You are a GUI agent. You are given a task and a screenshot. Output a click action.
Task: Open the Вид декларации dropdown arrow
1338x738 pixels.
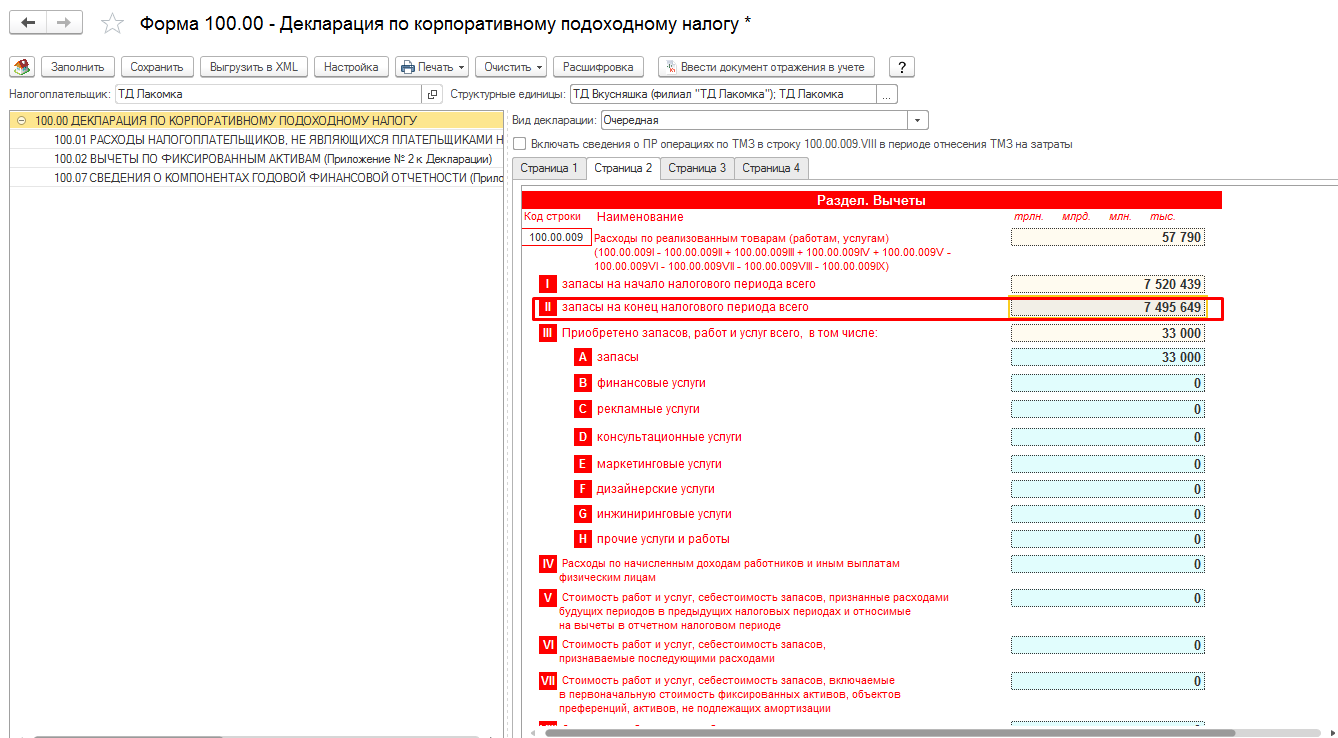click(x=918, y=120)
